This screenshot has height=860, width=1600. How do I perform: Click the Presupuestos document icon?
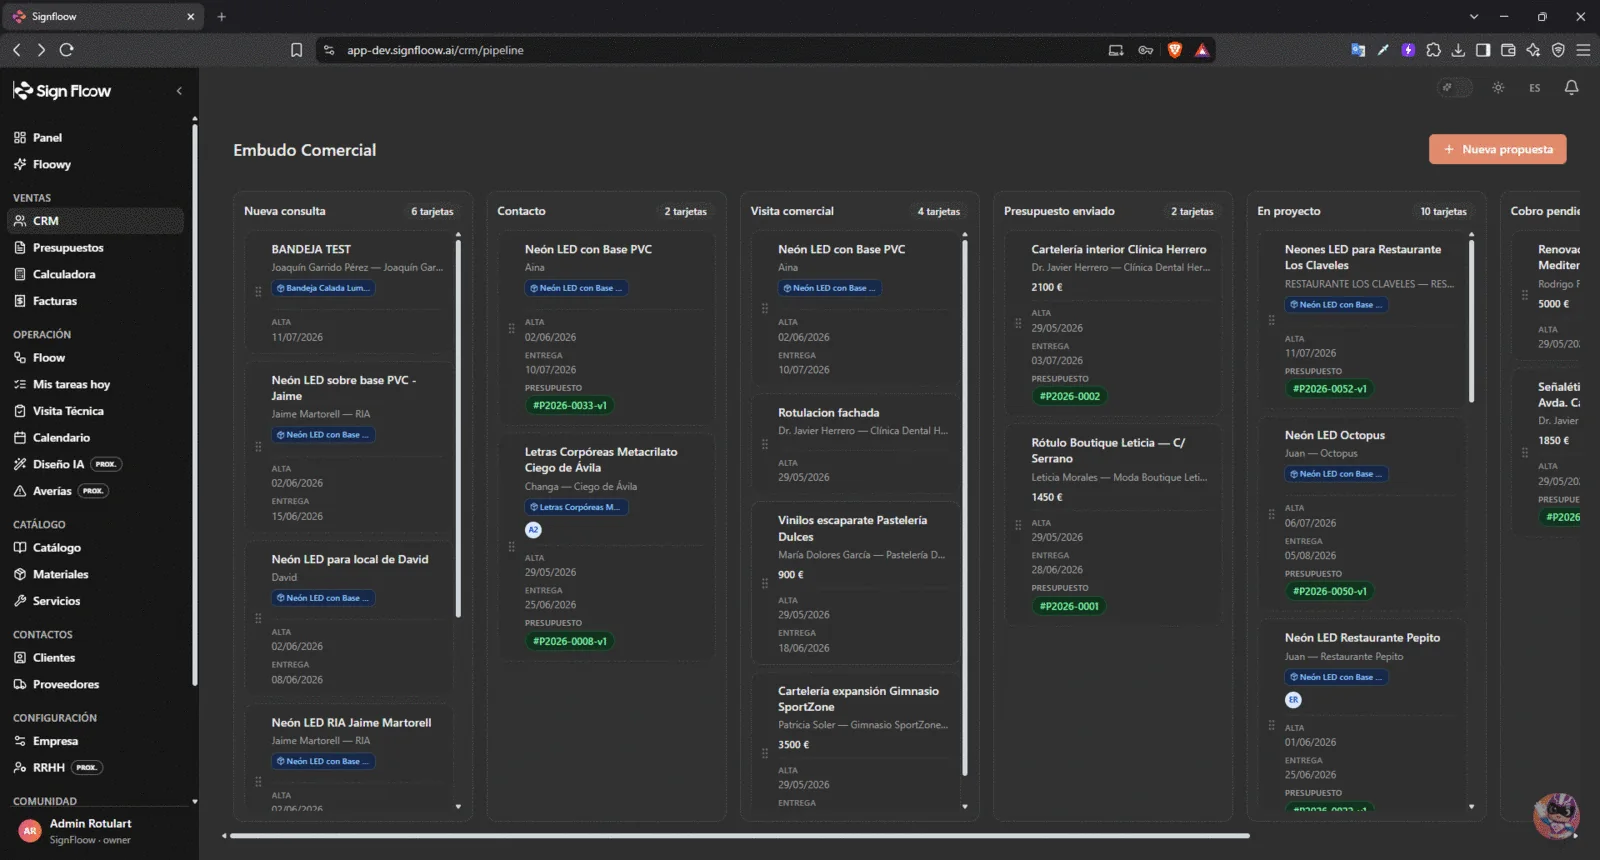tap(20, 248)
